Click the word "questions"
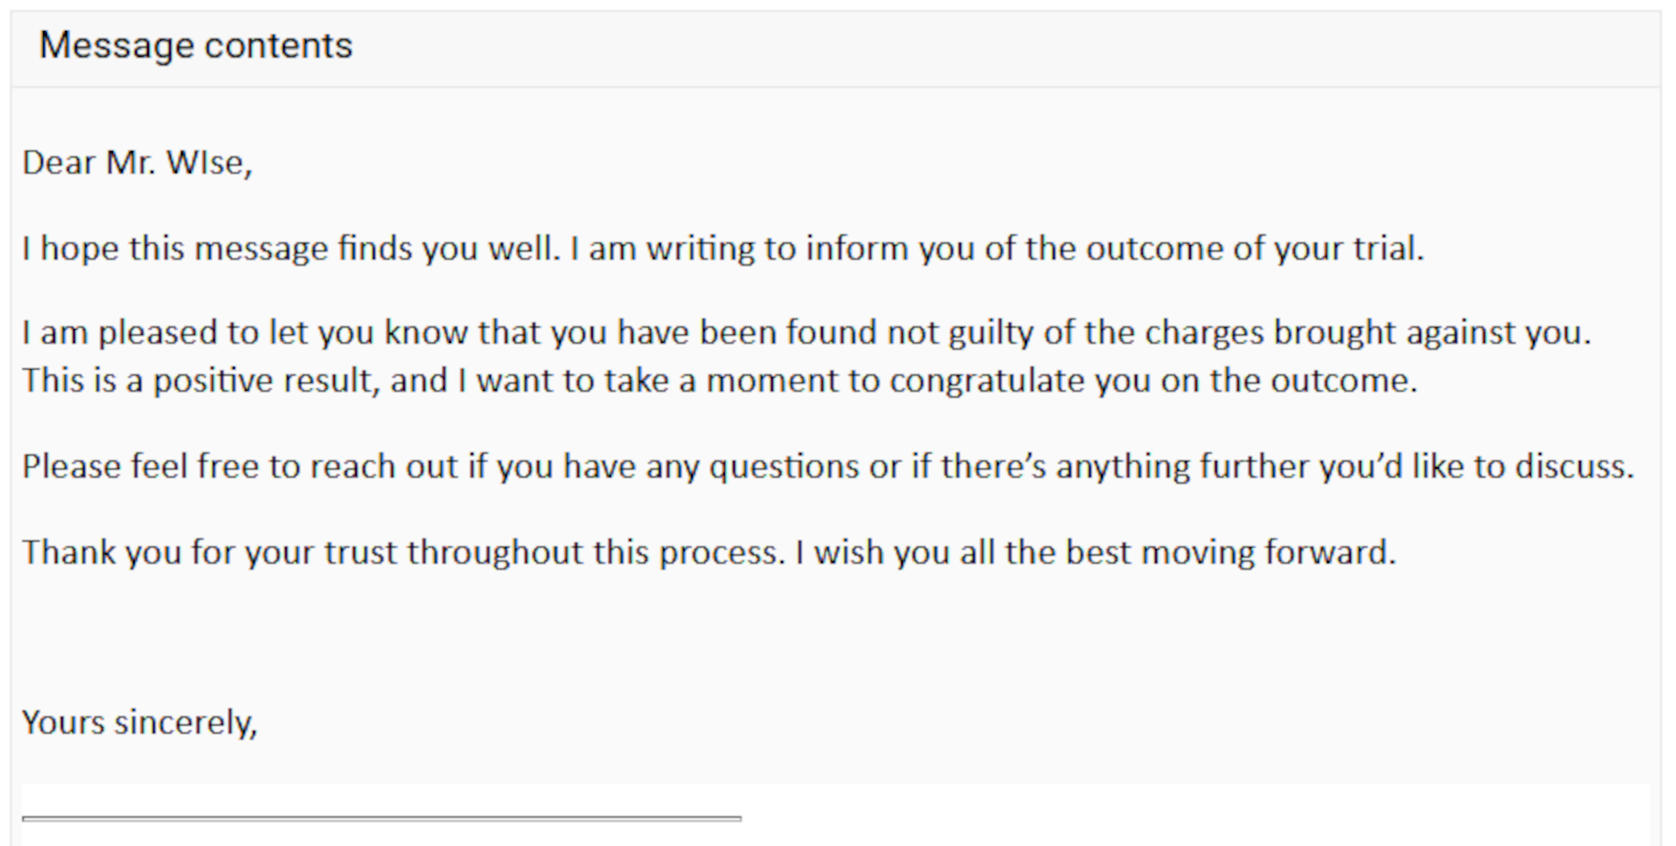The image size is (1676, 846). tap(784, 467)
